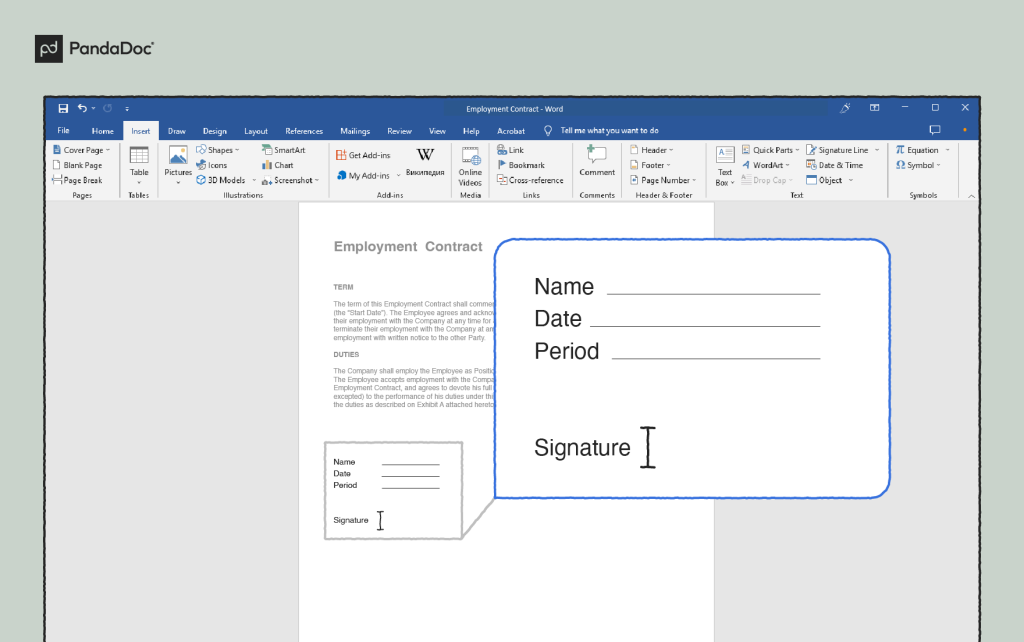
Task: Click the Pictures icon
Action: 178,157
